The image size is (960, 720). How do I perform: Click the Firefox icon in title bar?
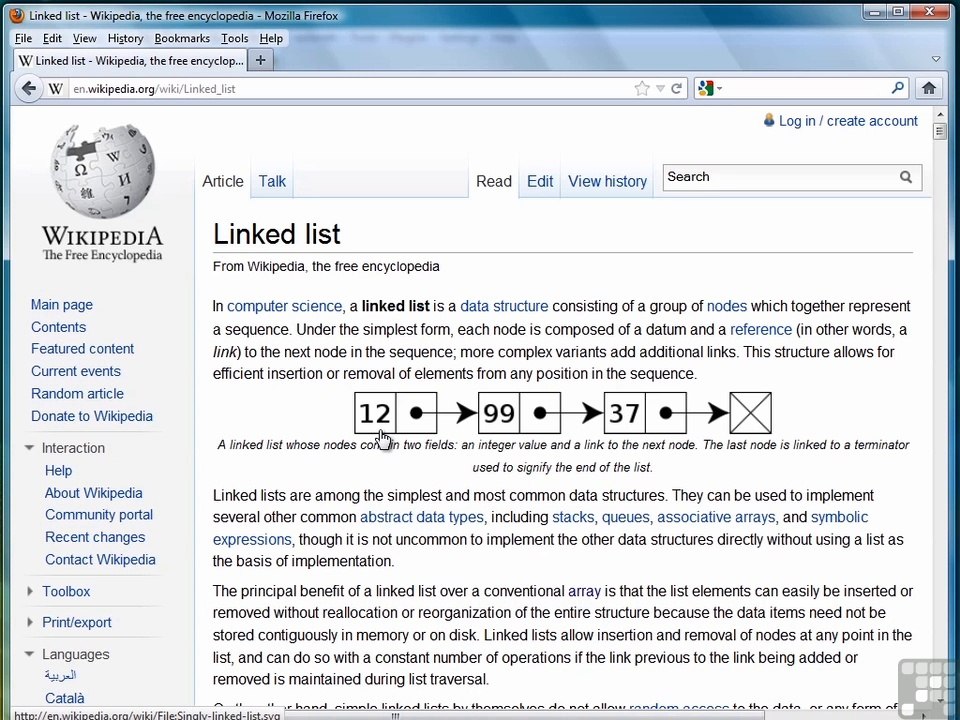[x=18, y=15]
